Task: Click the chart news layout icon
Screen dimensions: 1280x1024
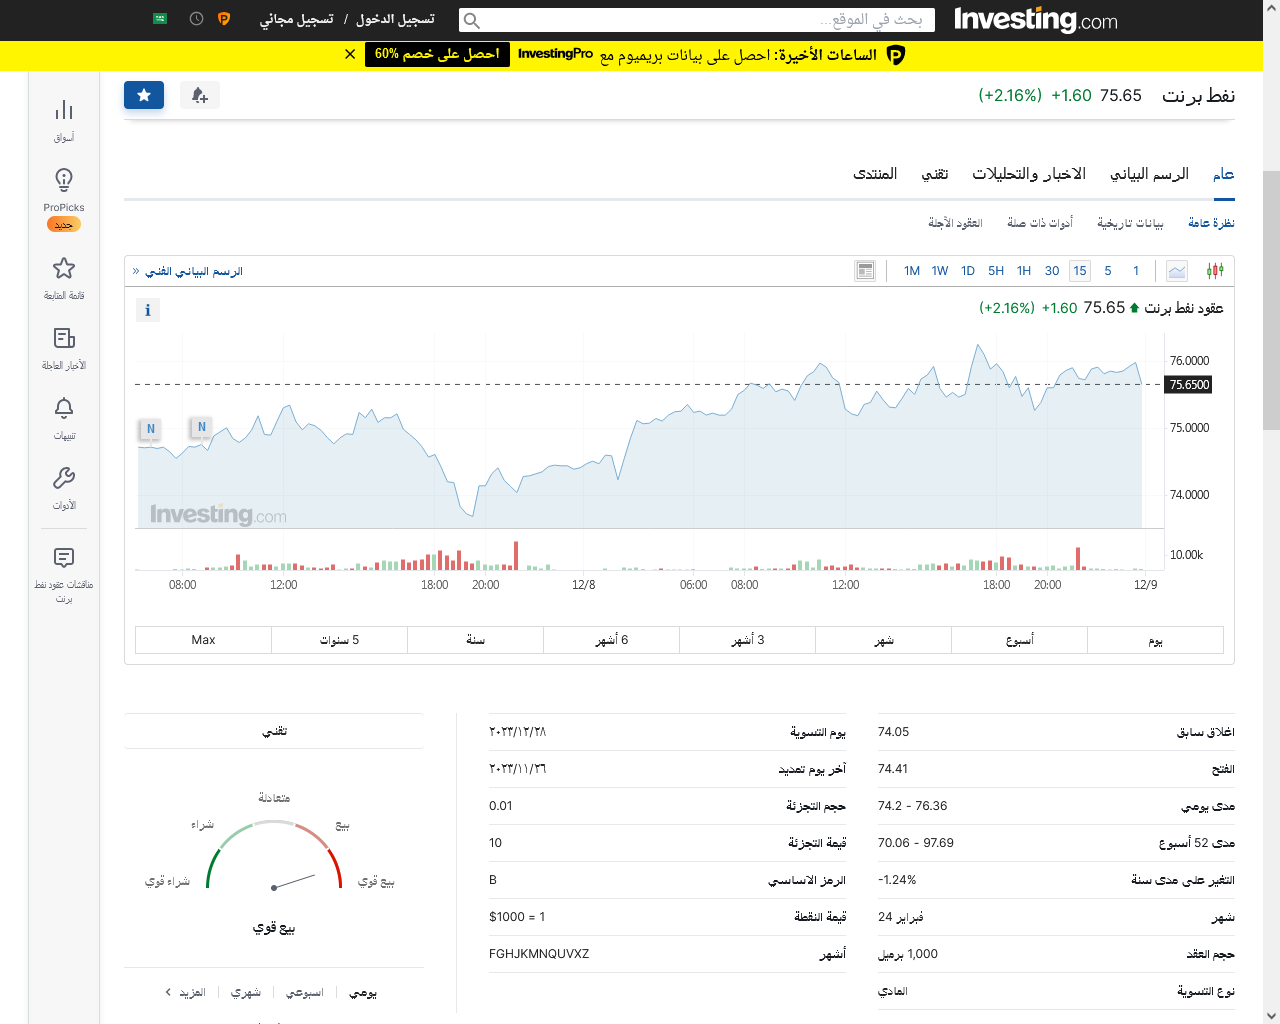Action: tap(865, 271)
